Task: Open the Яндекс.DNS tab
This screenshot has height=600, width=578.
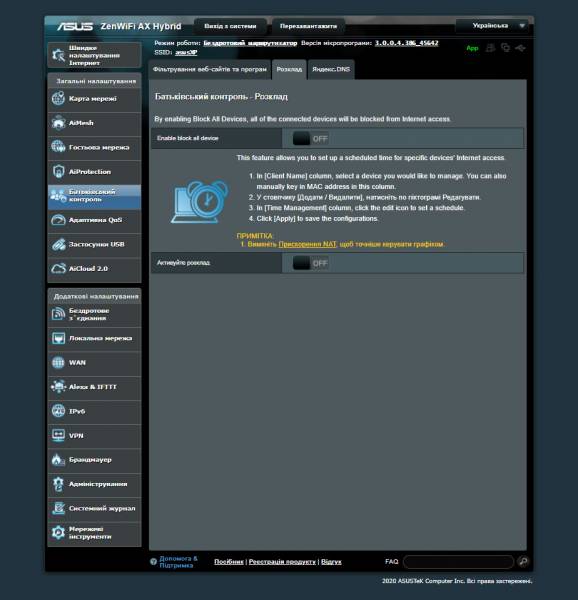Action: tap(331, 69)
